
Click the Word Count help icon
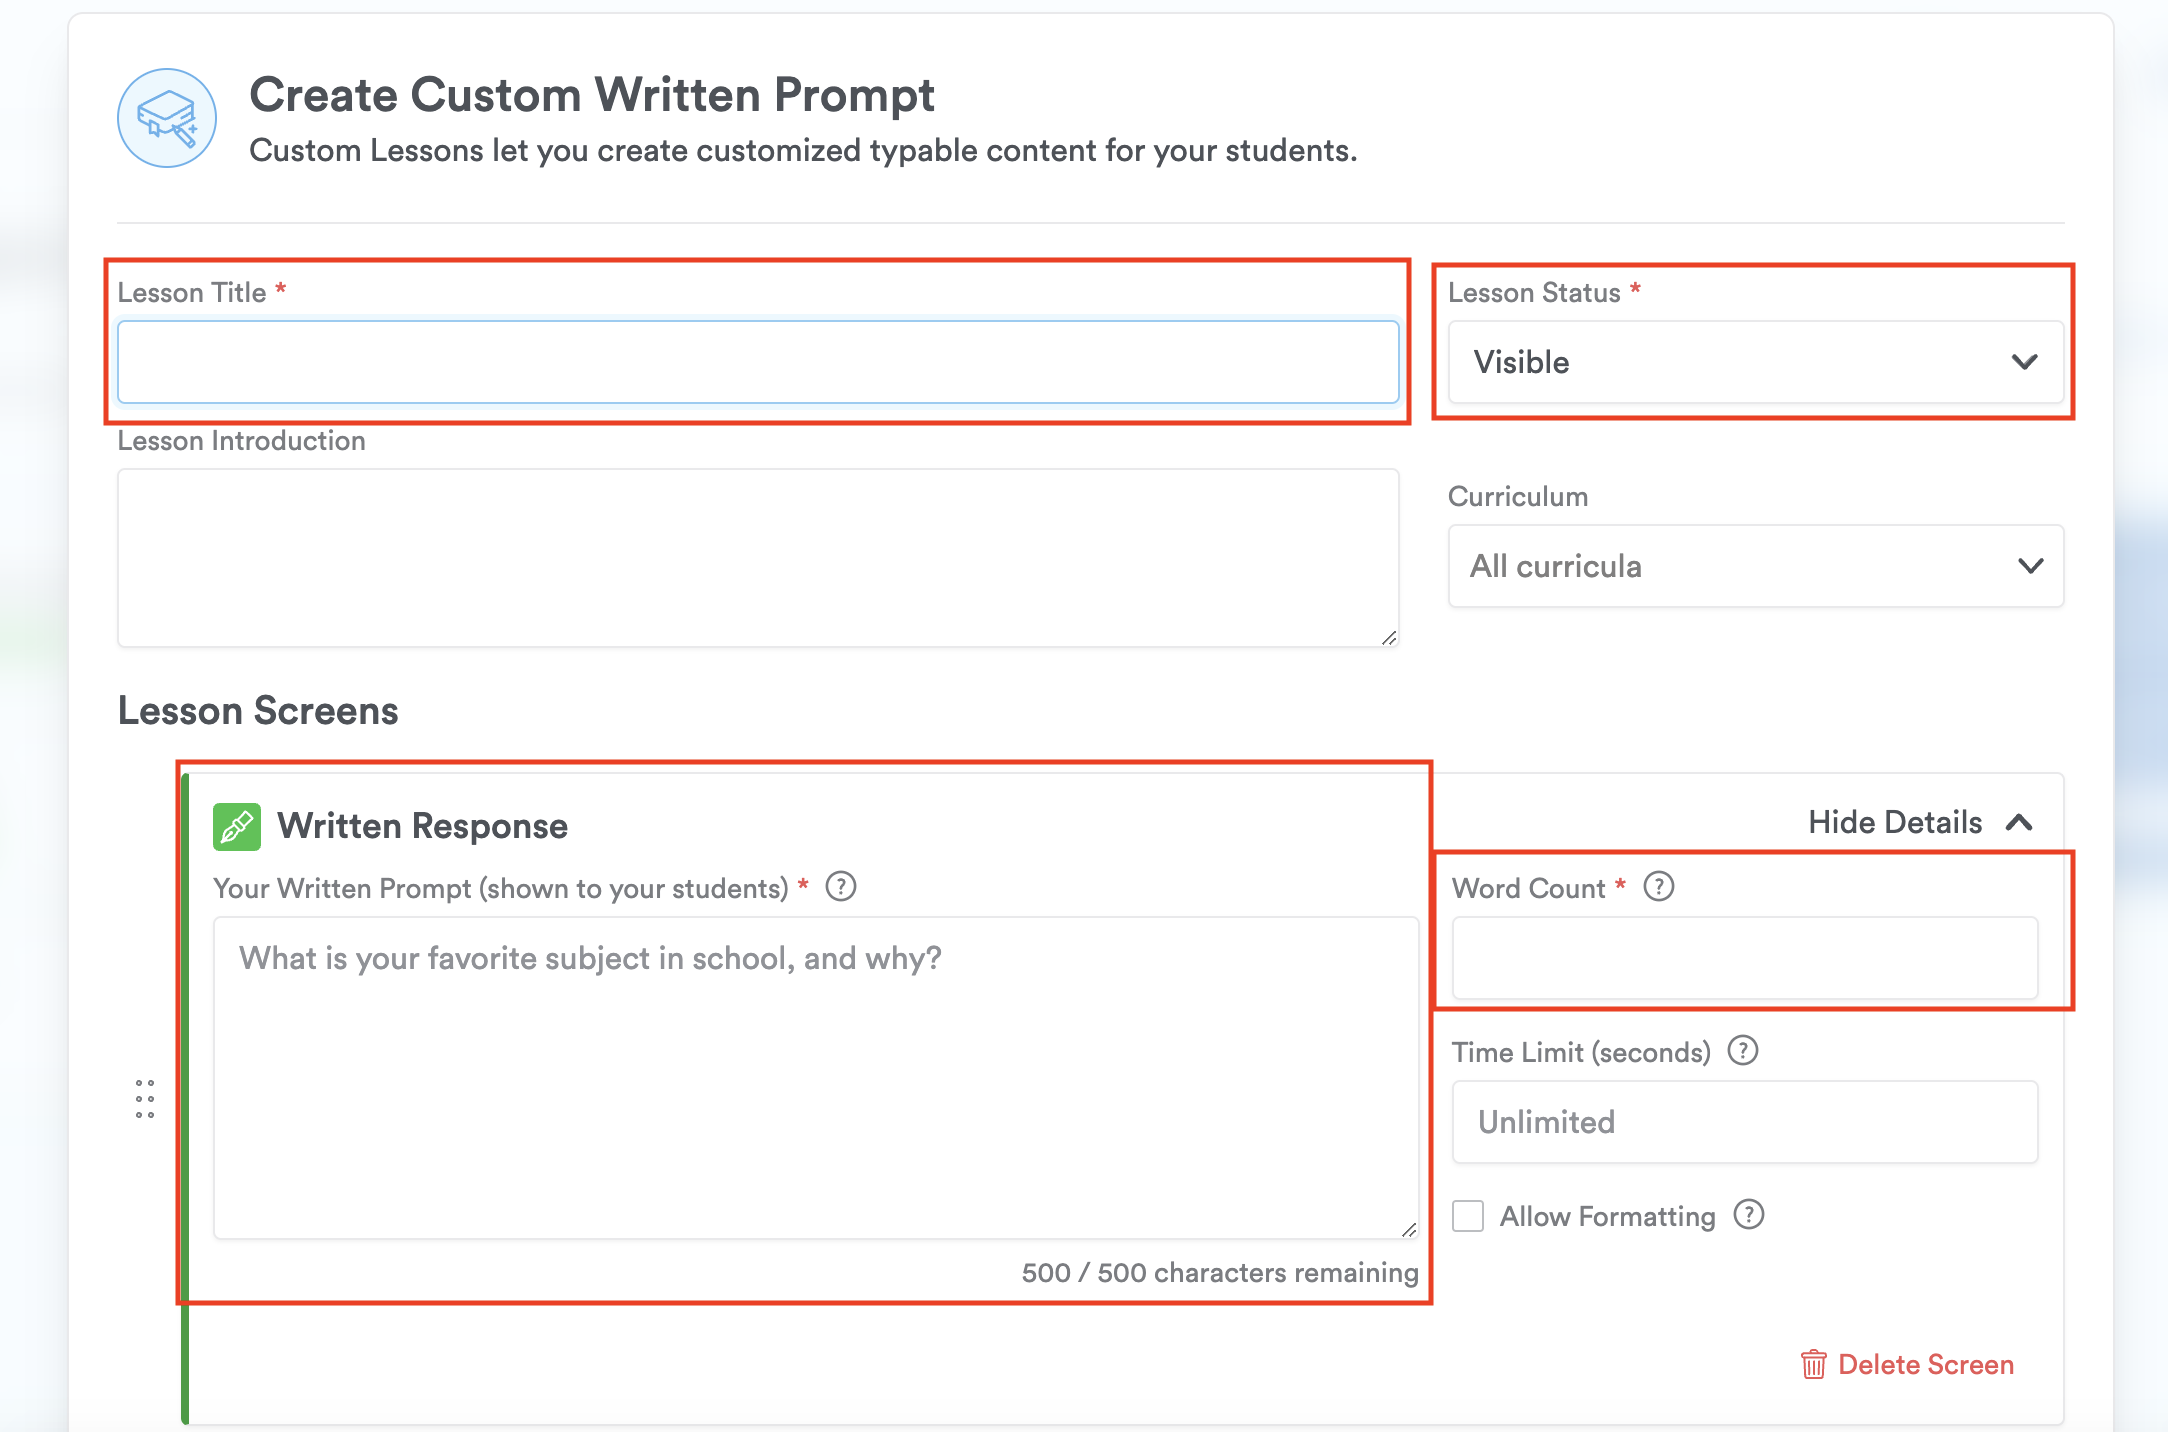pyautogui.click(x=1659, y=887)
